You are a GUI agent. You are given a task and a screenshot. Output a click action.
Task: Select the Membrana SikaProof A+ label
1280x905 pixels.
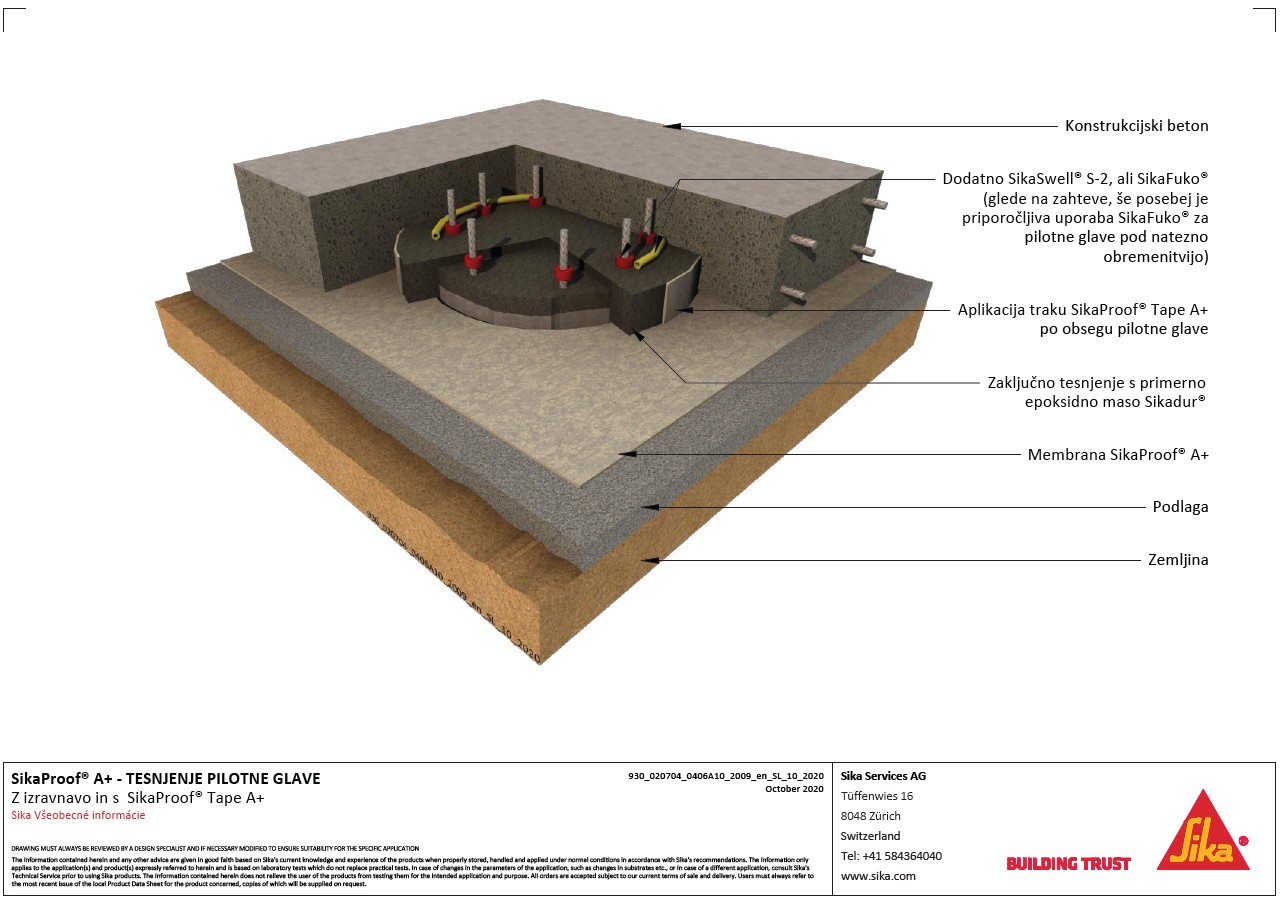click(1118, 455)
